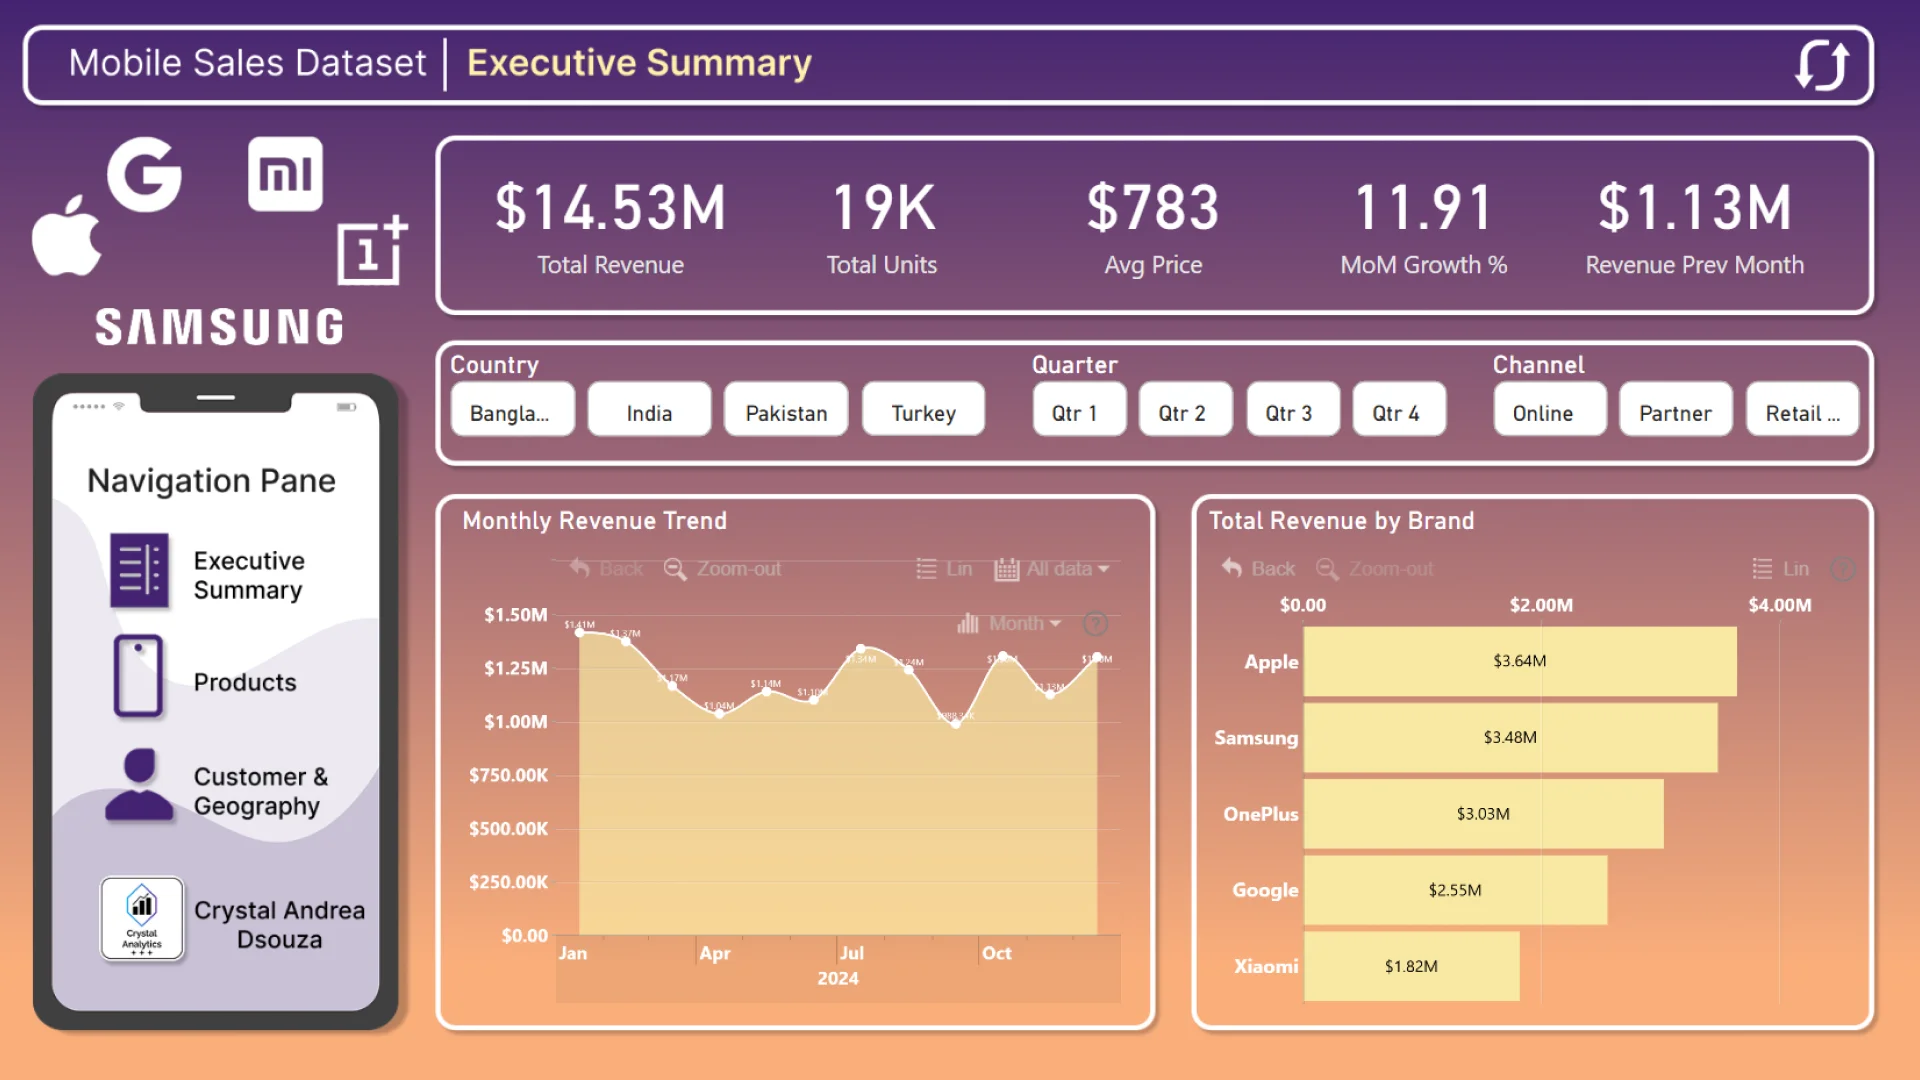Screen dimensions: 1920x1080
Task: Click Zoom-out magnifier in Monthly Revenue Trend
Action: (x=675, y=569)
